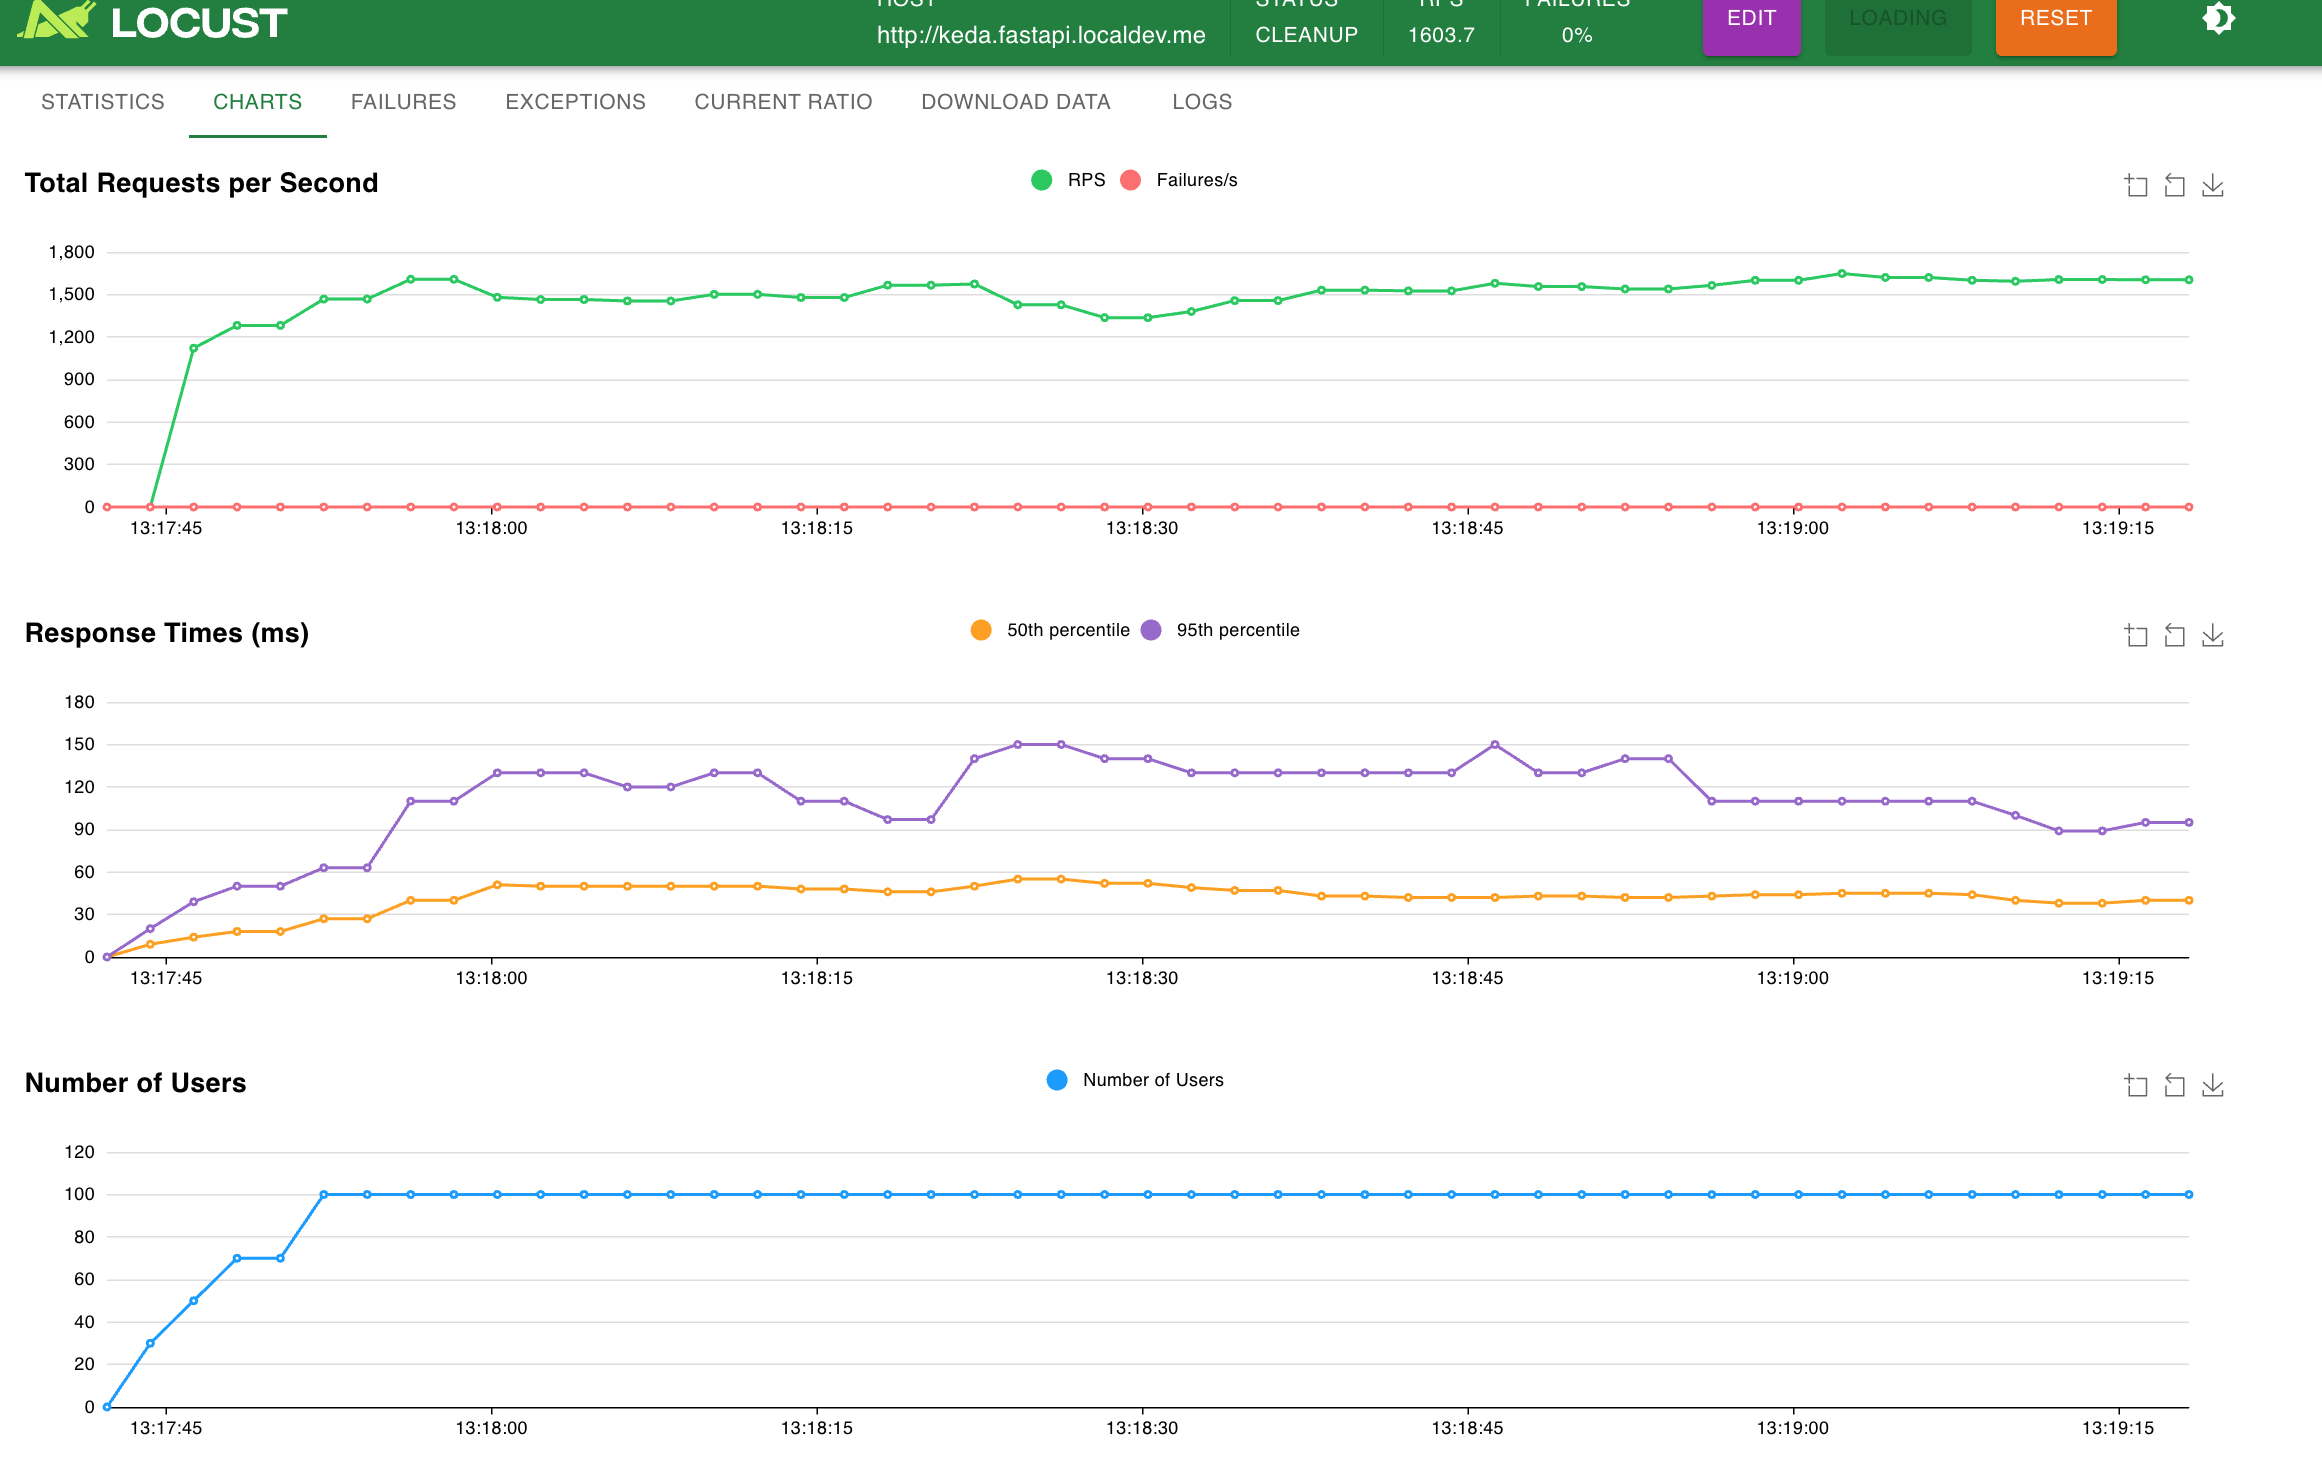Toggle the dark mode theme icon
2322x1476 pixels.
pos(2218,18)
